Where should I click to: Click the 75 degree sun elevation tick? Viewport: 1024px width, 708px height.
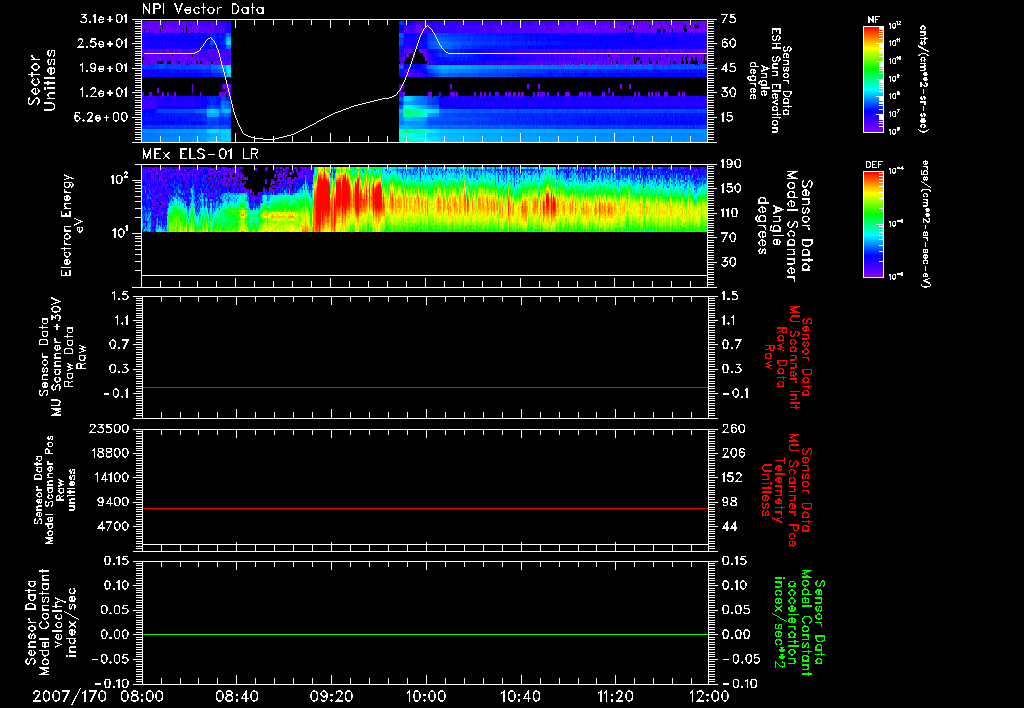pos(729,19)
